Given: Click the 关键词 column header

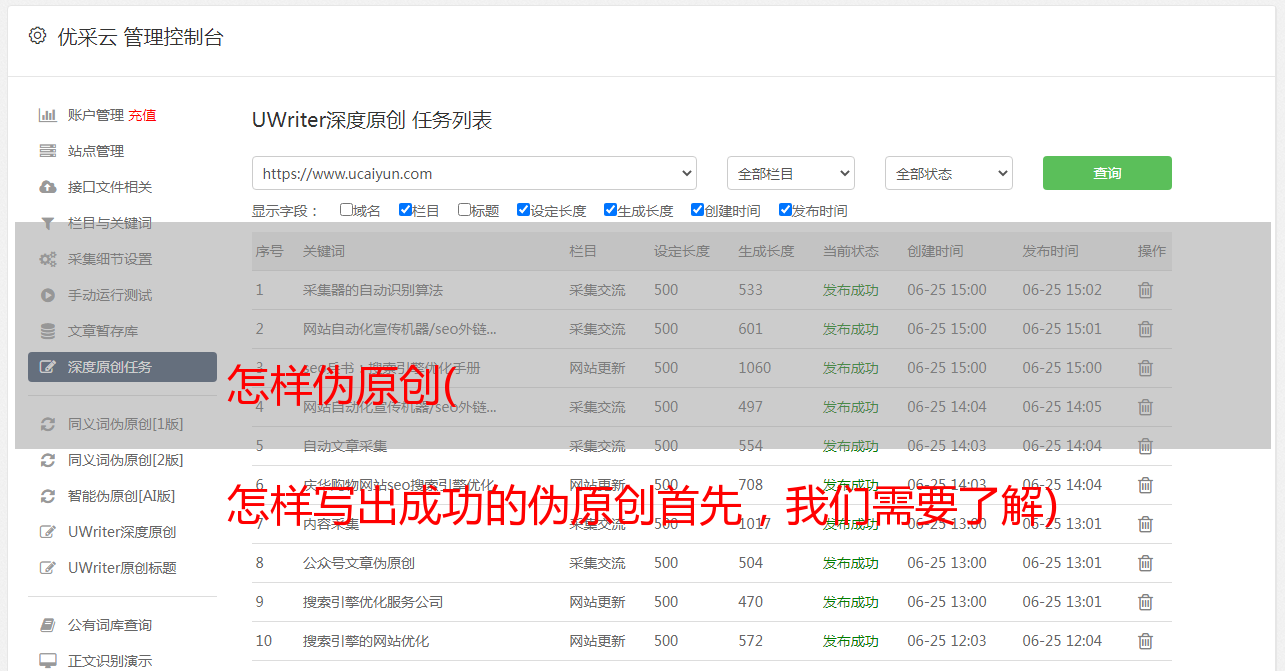Looking at the screenshot, I should click(324, 251).
